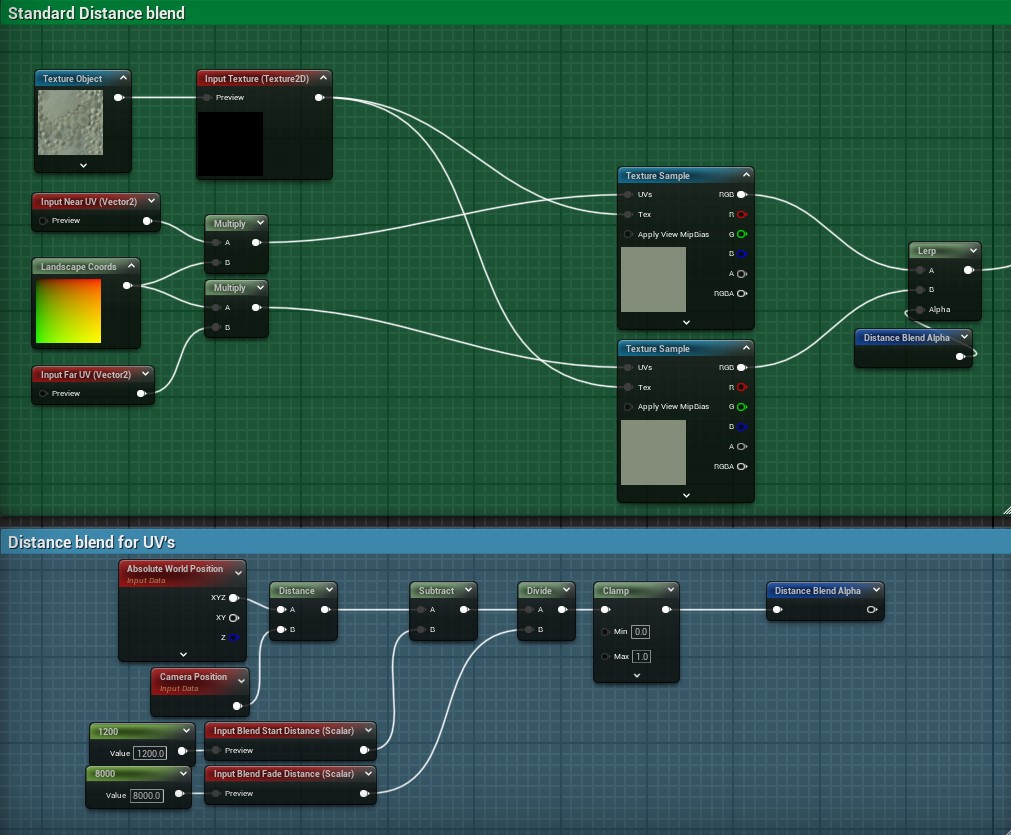Toggle Preview pin on Input Near UV node
1011x835 pixels.
(x=43, y=221)
